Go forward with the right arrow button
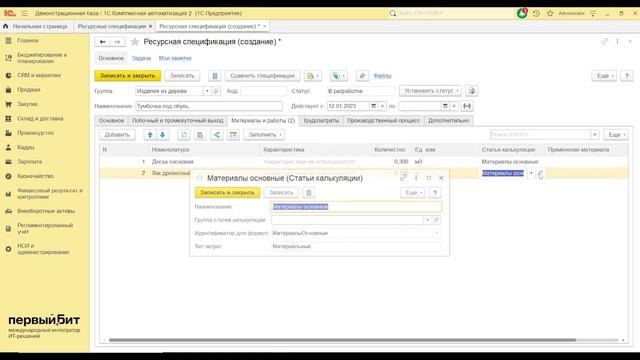This screenshot has height=360, width=640. pyautogui.click(x=118, y=42)
